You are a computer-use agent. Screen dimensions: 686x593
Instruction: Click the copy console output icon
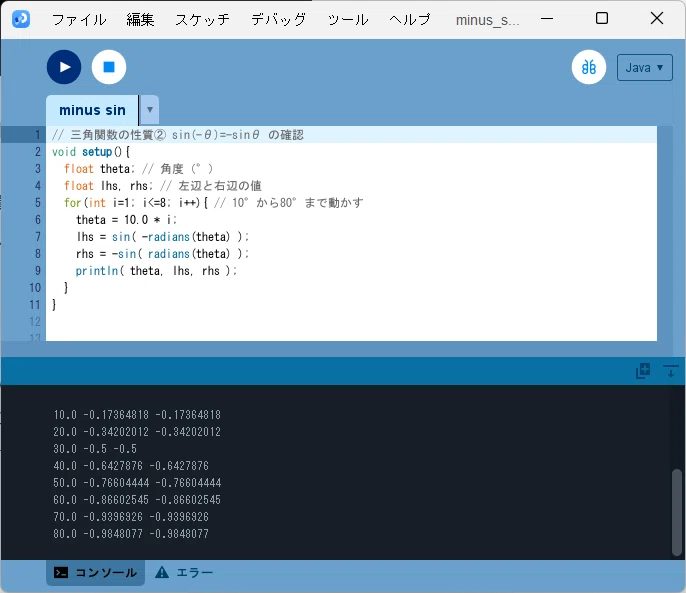point(643,371)
